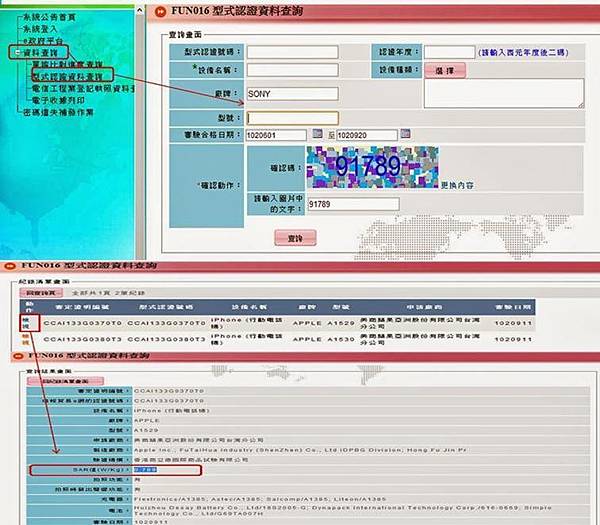The image size is (600, 525).
Task: Click the 設備名稱 column header in the results table
Action: click(249, 307)
